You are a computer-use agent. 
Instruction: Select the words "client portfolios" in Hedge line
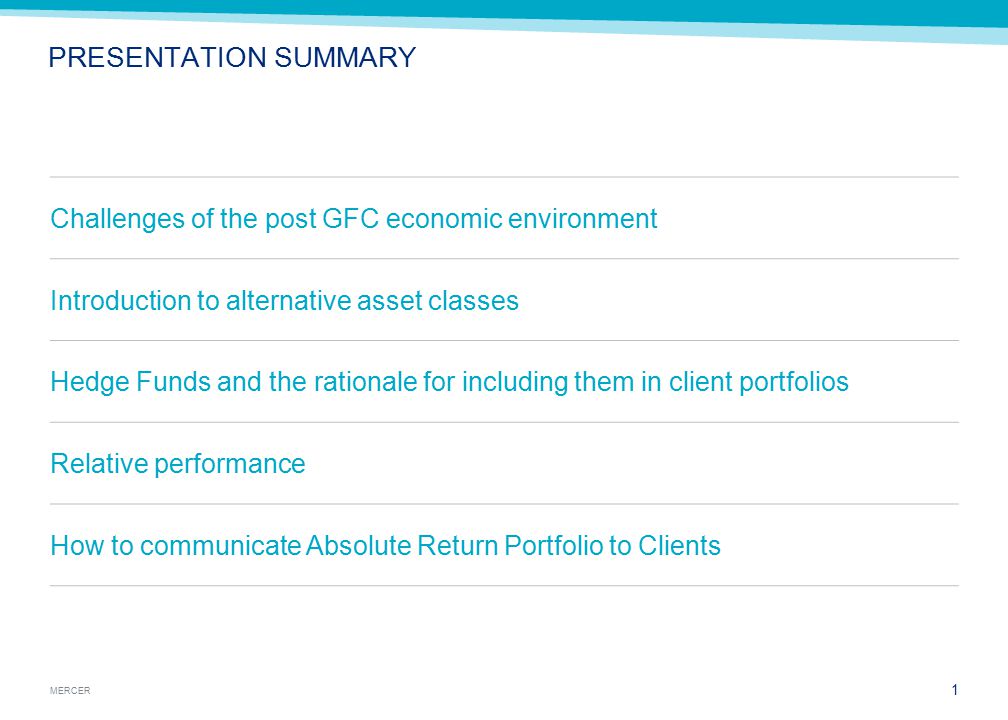pyautogui.click(x=759, y=382)
